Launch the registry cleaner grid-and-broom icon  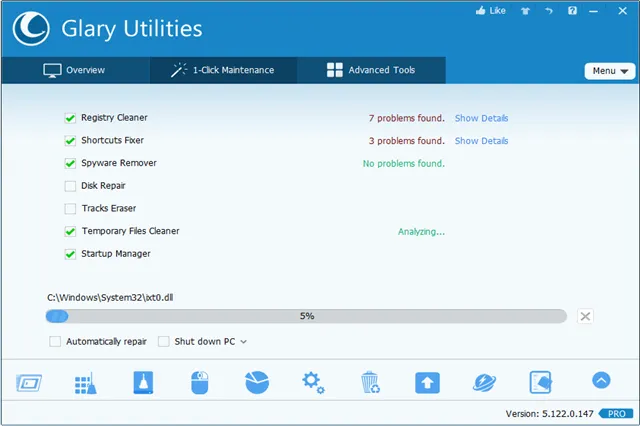click(x=86, y=383)
